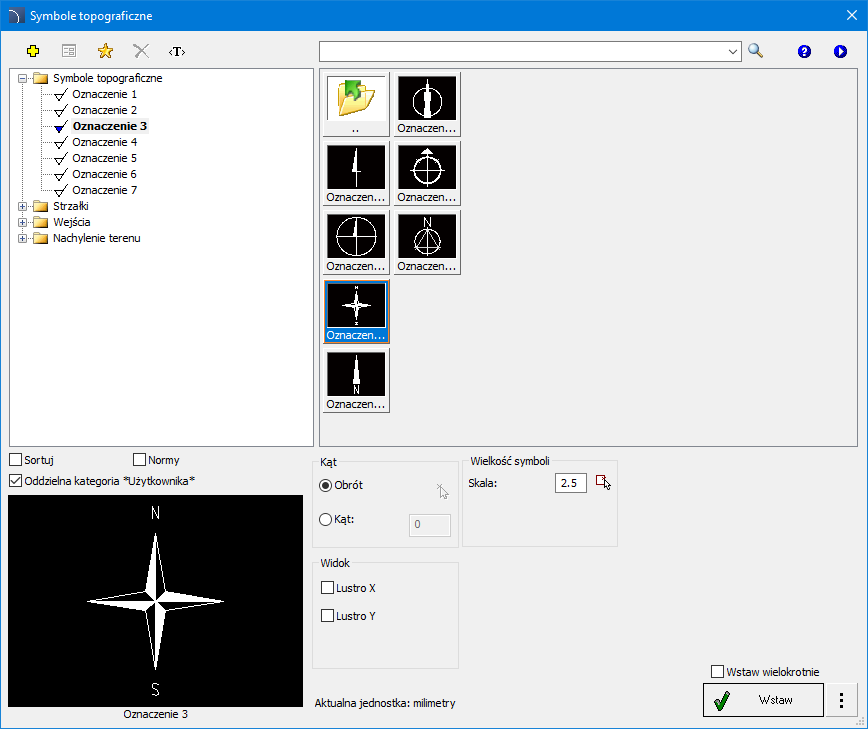Screen dimensions: 868x729
Task: Enable the Sortuj checkbox
Action: pyautogui.click(x=16, y=460)
